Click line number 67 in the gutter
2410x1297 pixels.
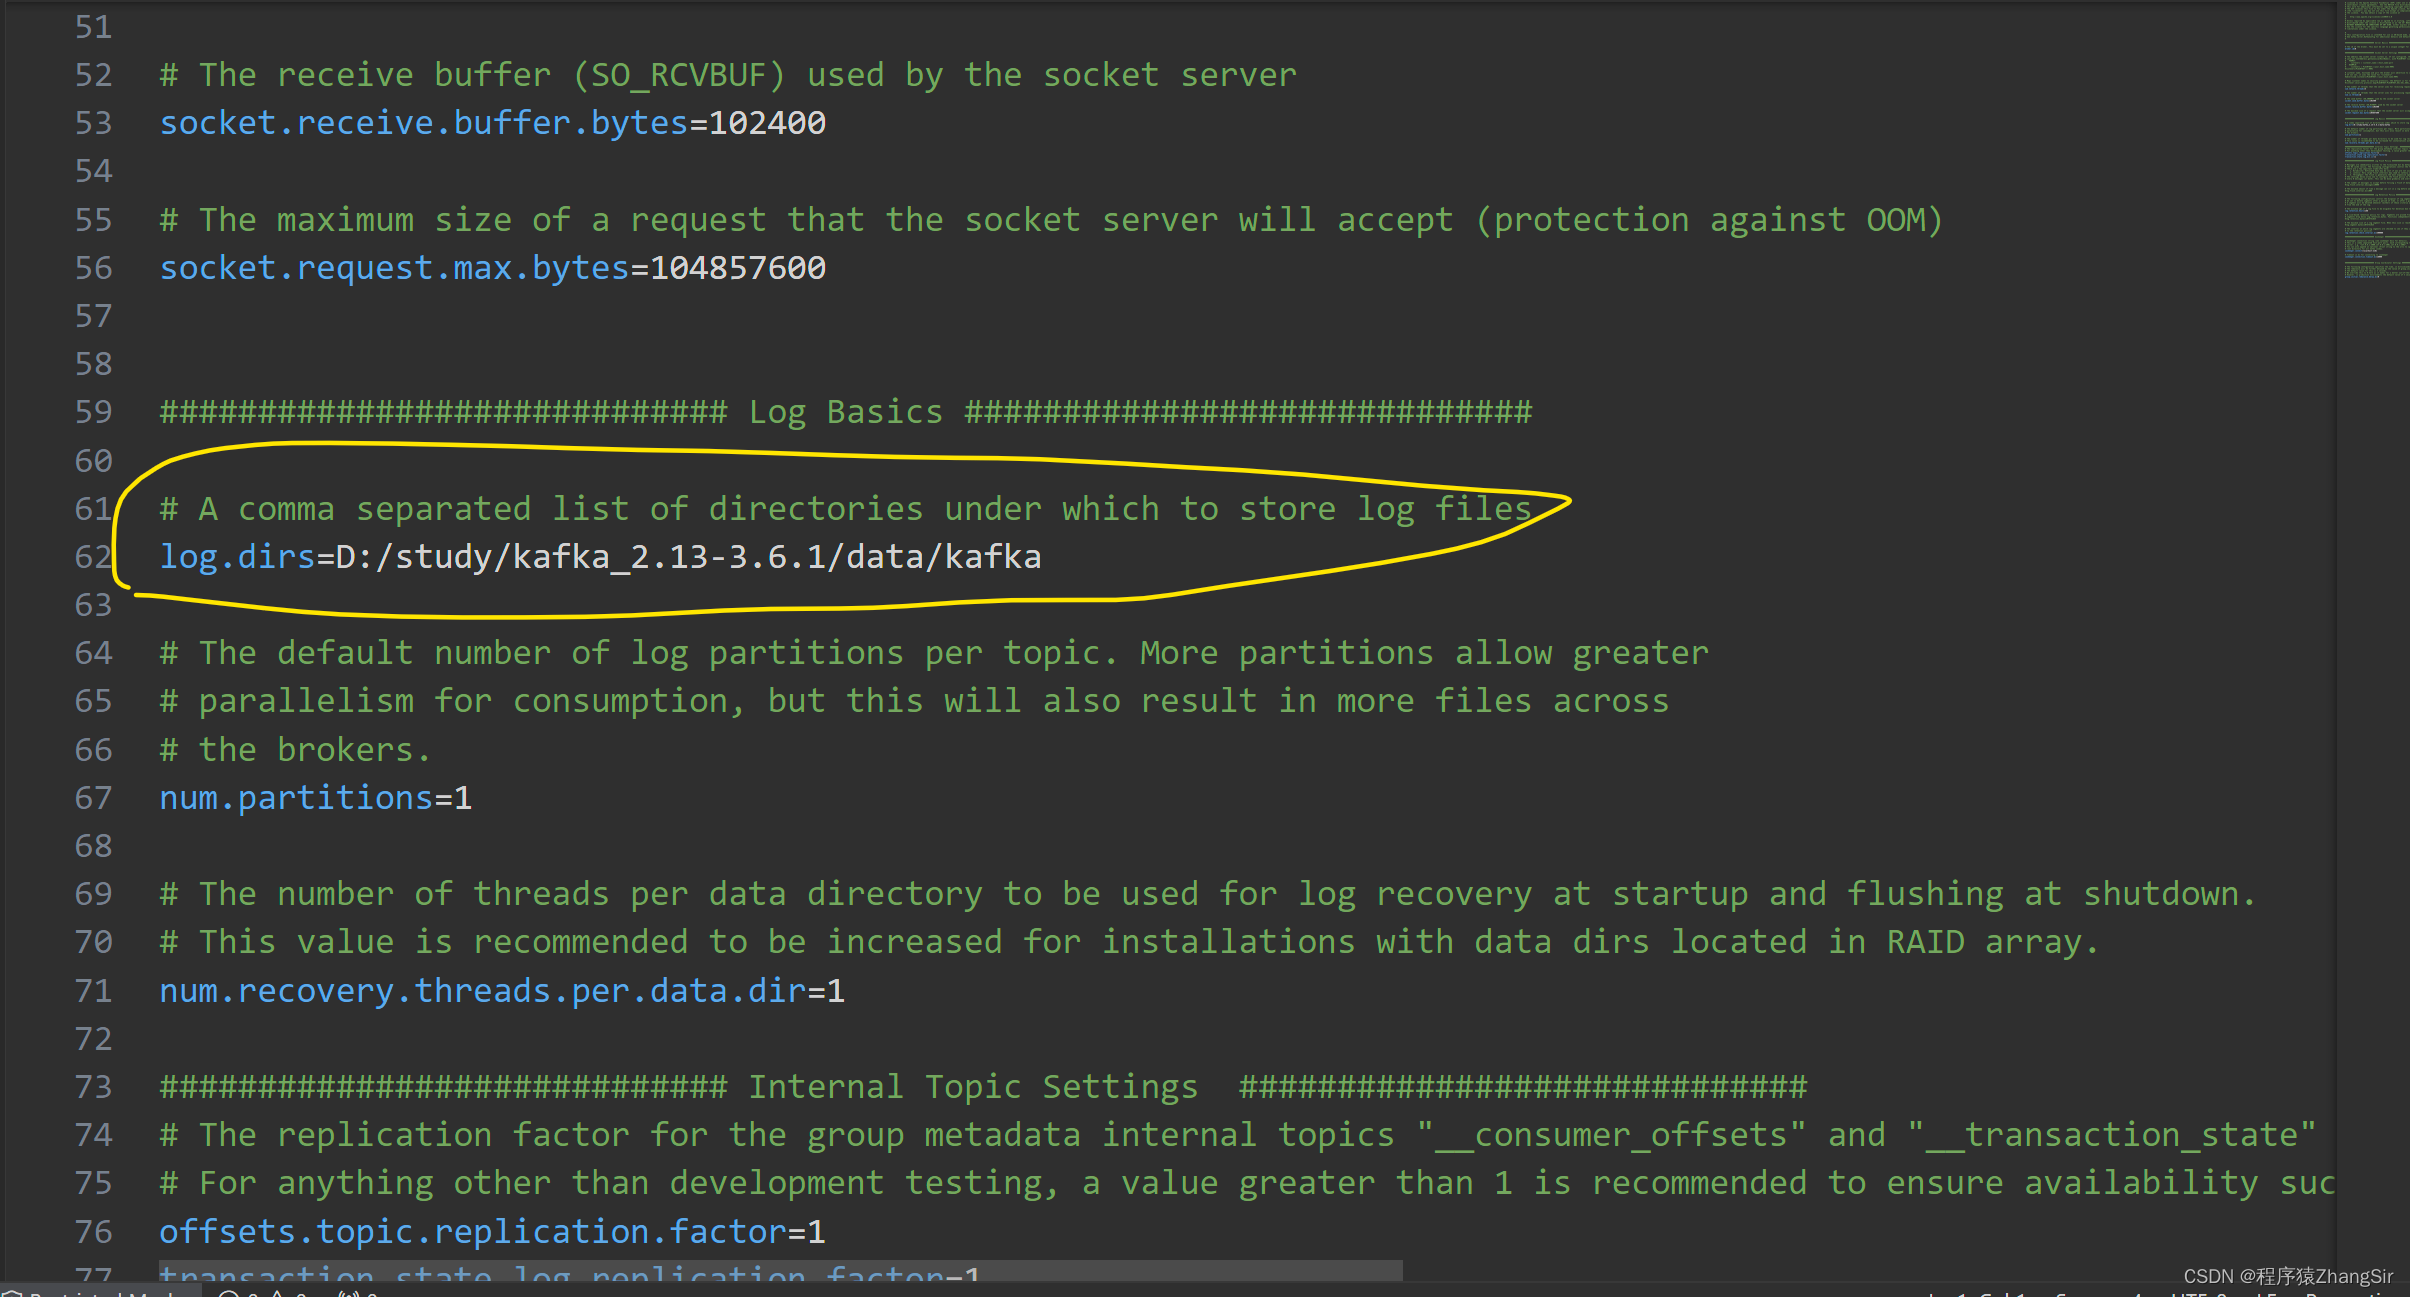pos(93,798)
